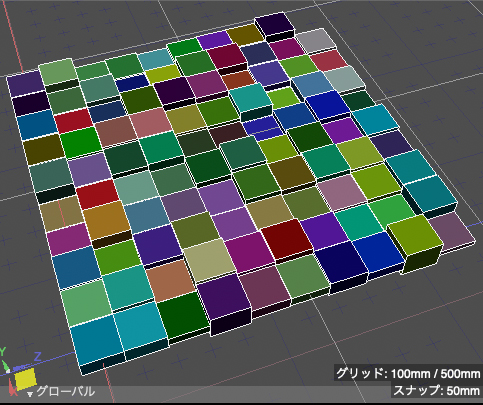Select the light green tile at lower left edge

86,302
